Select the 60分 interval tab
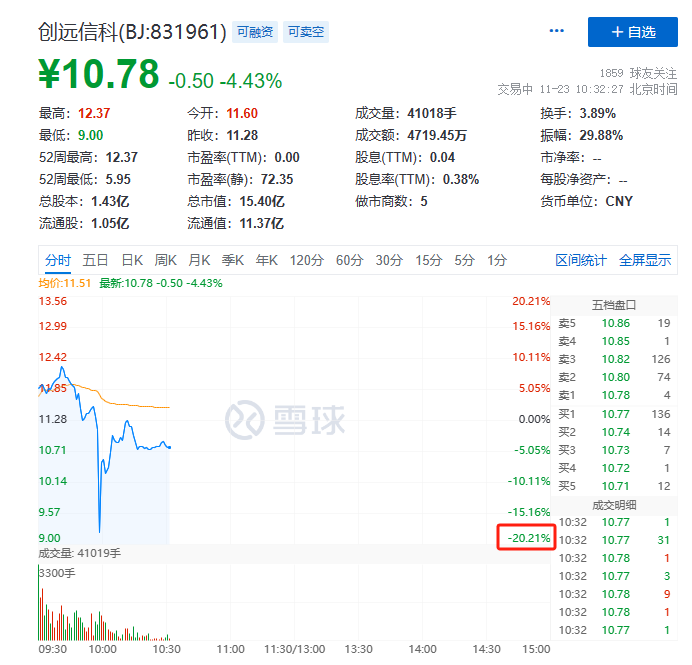 350,260
